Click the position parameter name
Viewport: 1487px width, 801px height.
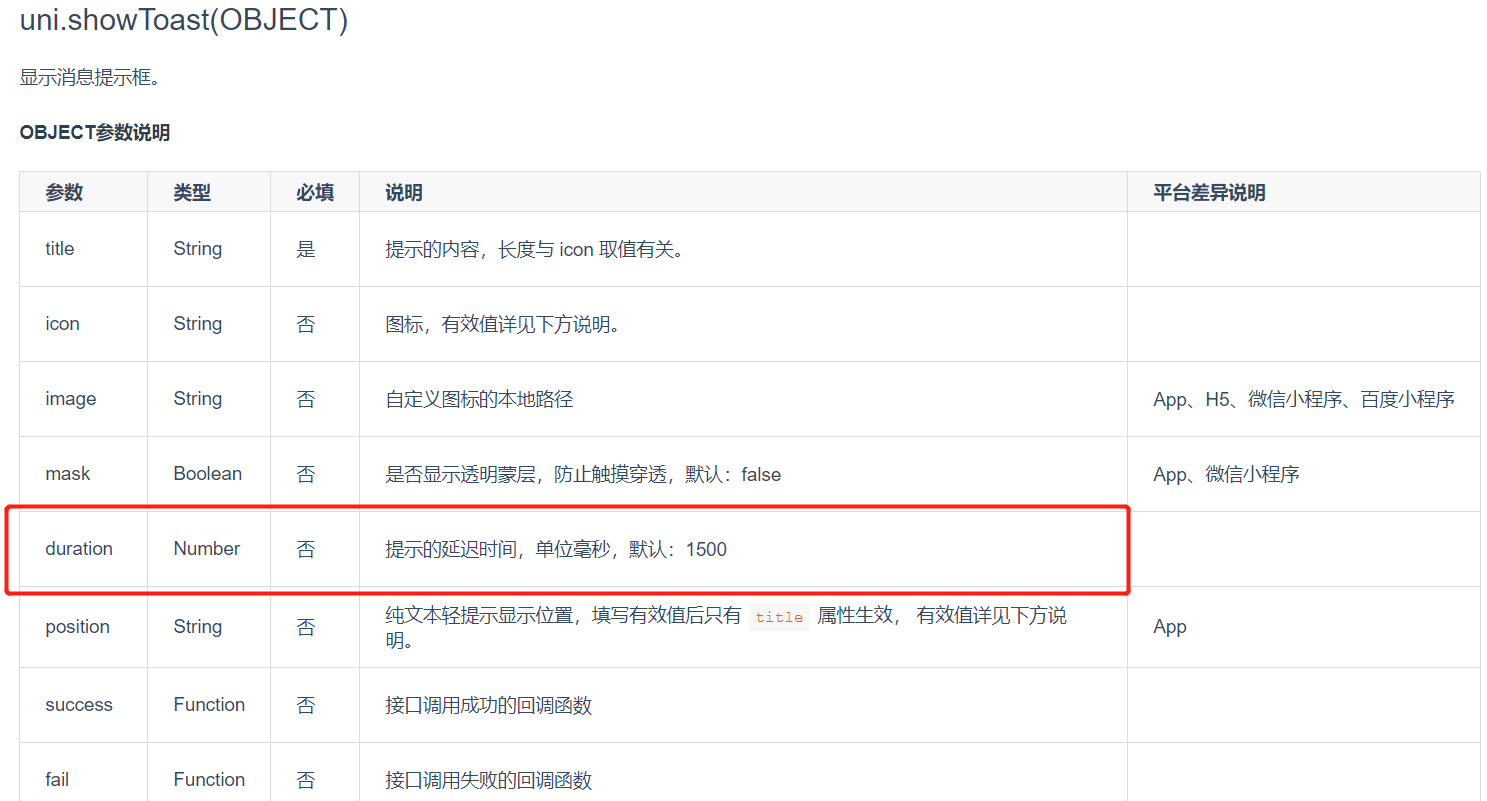(77, 626)
